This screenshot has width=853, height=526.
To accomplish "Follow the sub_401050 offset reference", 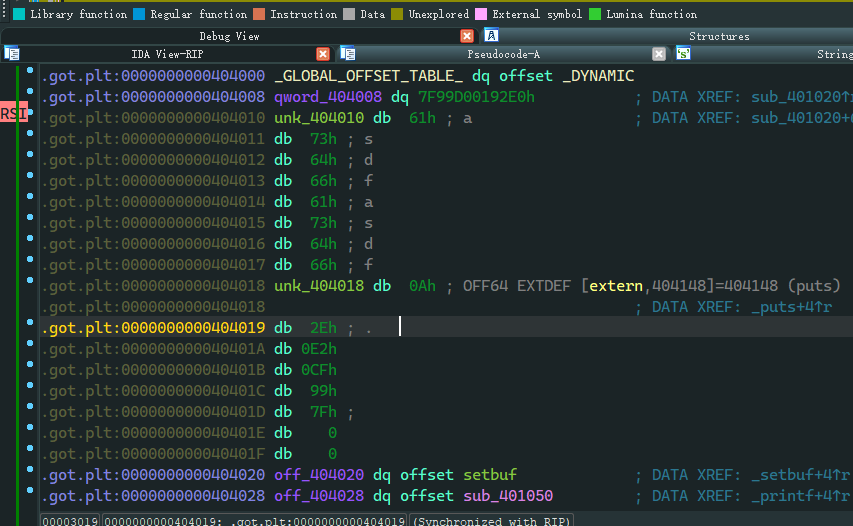I will (507, 496).
